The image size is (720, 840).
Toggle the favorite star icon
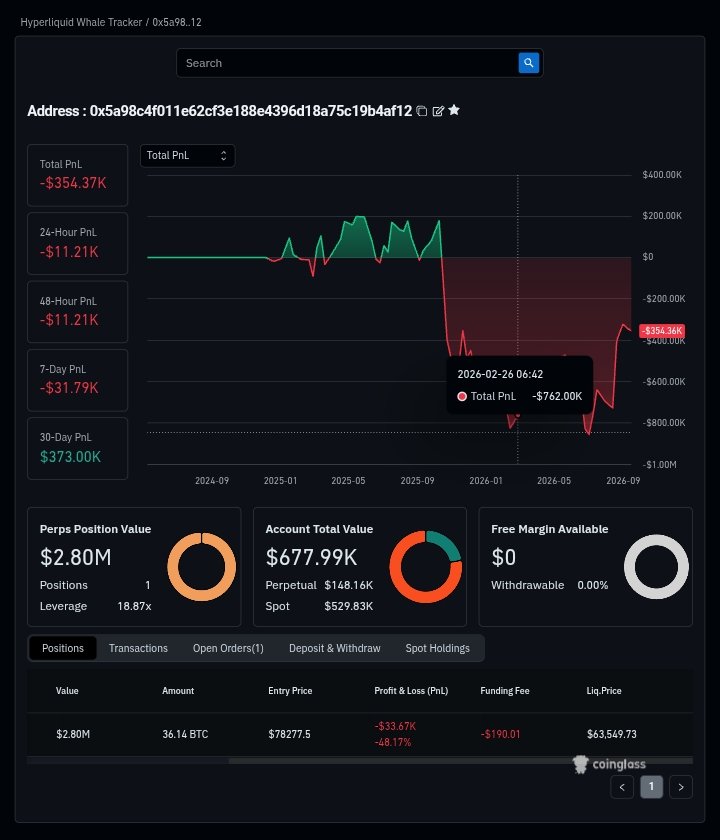coord(454,110)
